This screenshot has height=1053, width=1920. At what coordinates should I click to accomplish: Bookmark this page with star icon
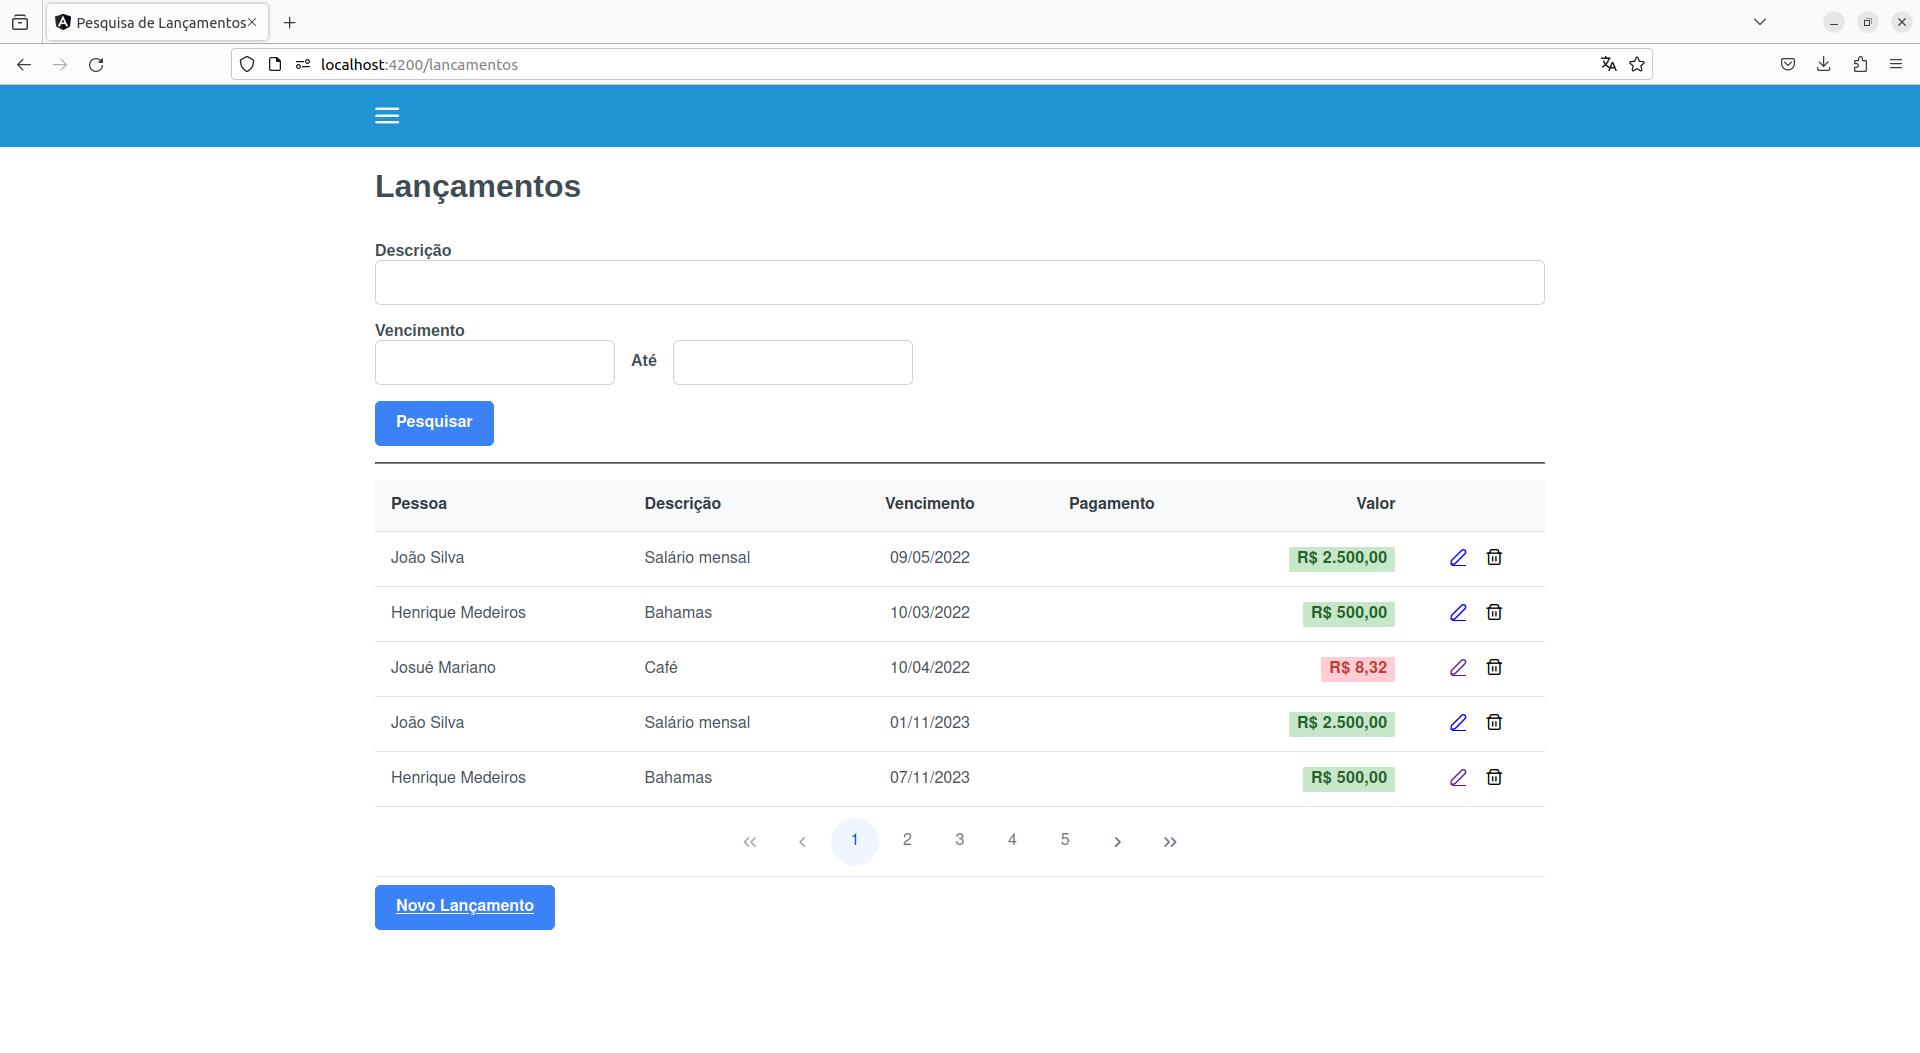[x=1637, y=65]
